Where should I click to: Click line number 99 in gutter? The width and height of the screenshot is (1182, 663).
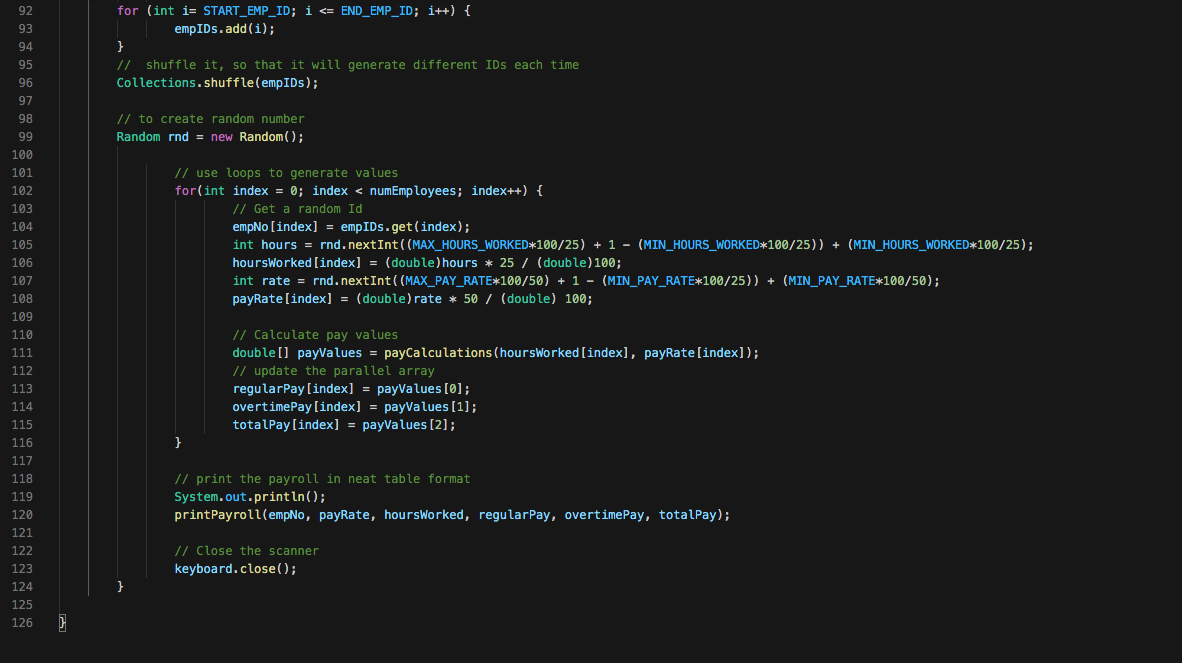click(x=26, y=136)
